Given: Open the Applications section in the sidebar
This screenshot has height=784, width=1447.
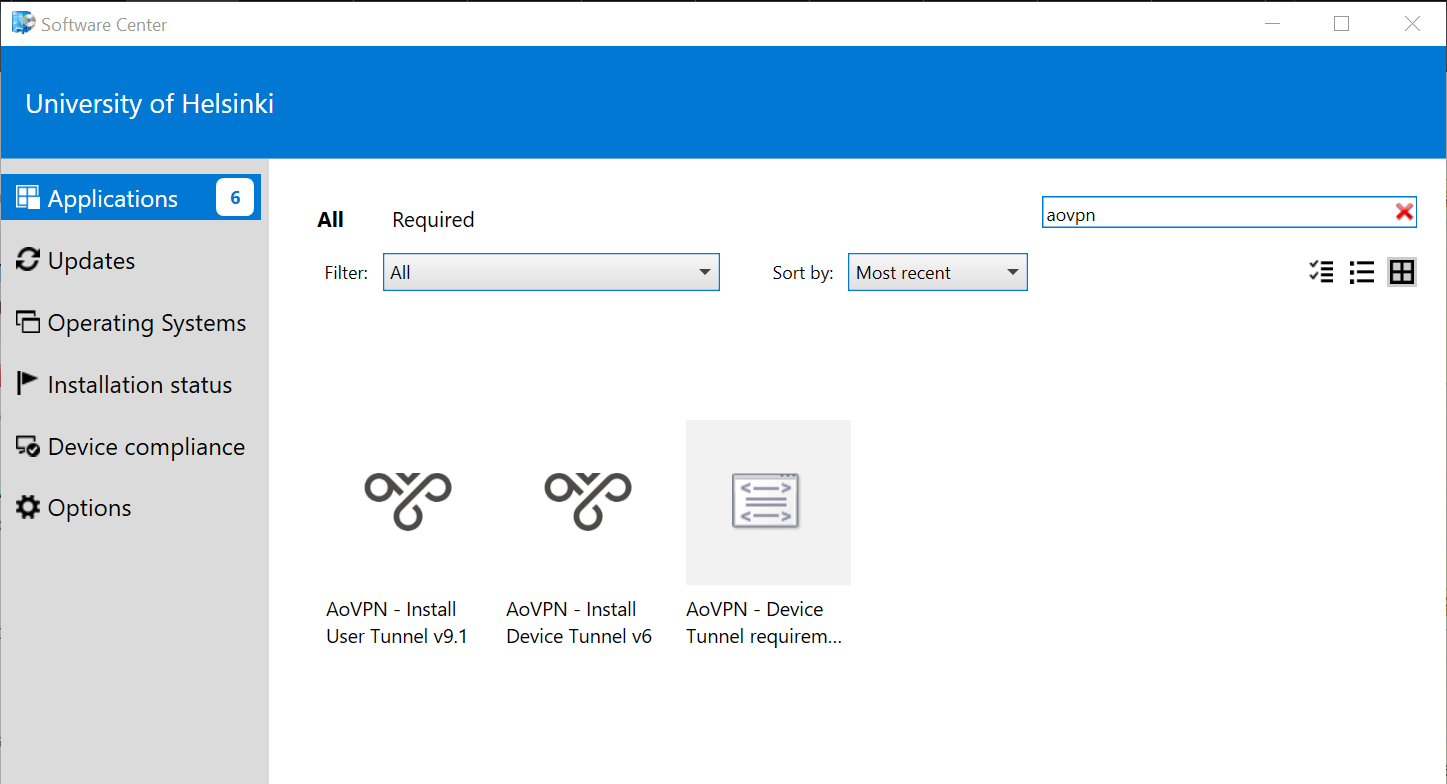Looking at the screenshot, I should [x=131, y=198].
